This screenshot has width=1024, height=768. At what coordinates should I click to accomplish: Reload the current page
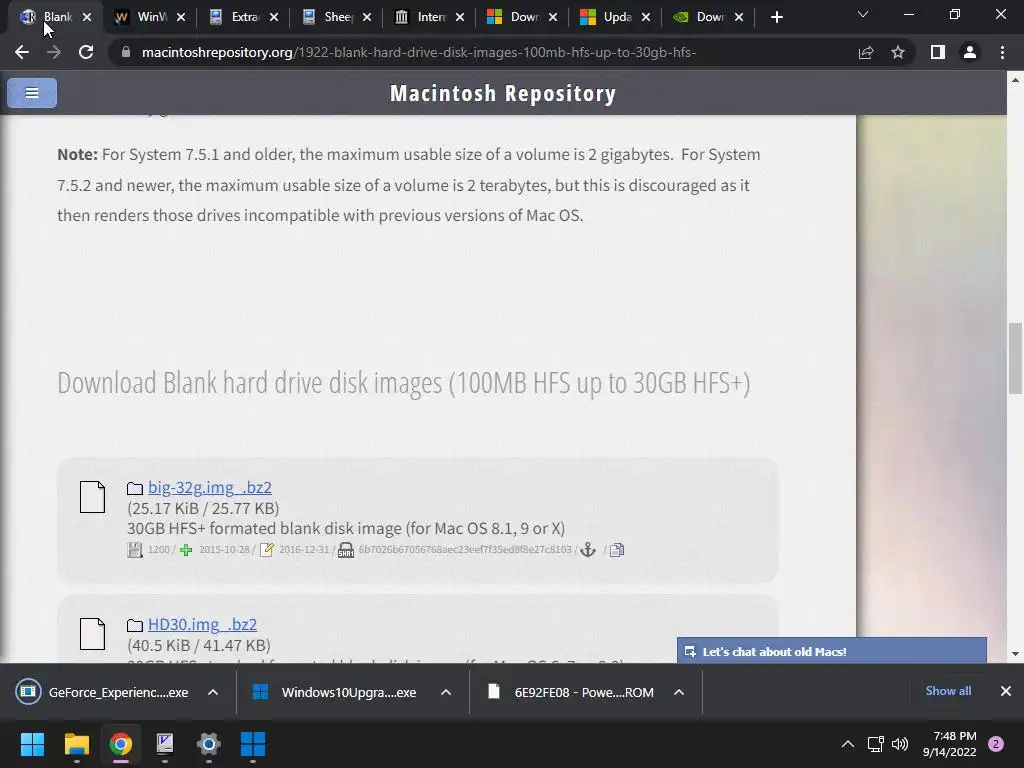(x=86, y=52)
